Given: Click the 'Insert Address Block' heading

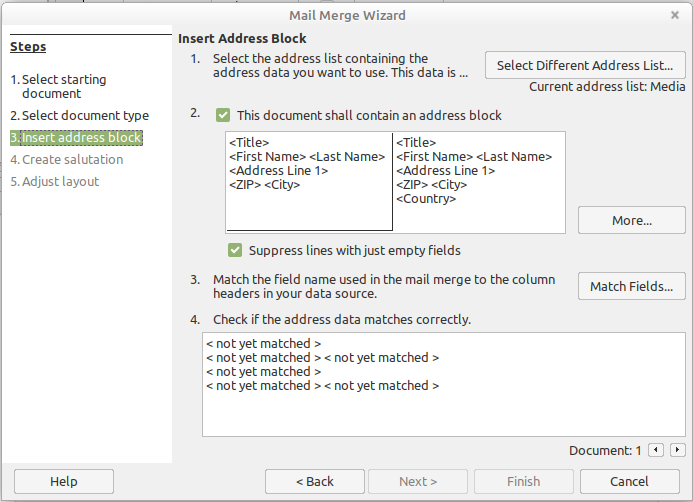Looking at the screenshot, I should pyautogui.click(x=242, y=38).
